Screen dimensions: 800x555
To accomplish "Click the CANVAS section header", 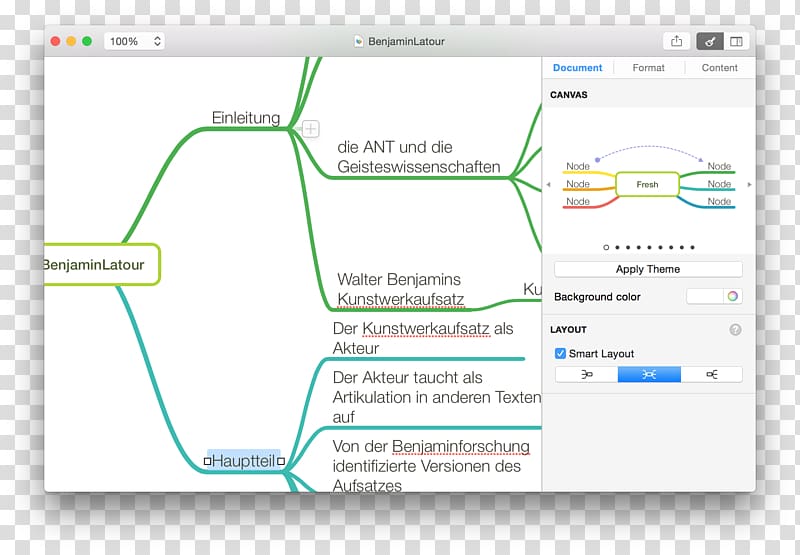I will pos(568,95).
